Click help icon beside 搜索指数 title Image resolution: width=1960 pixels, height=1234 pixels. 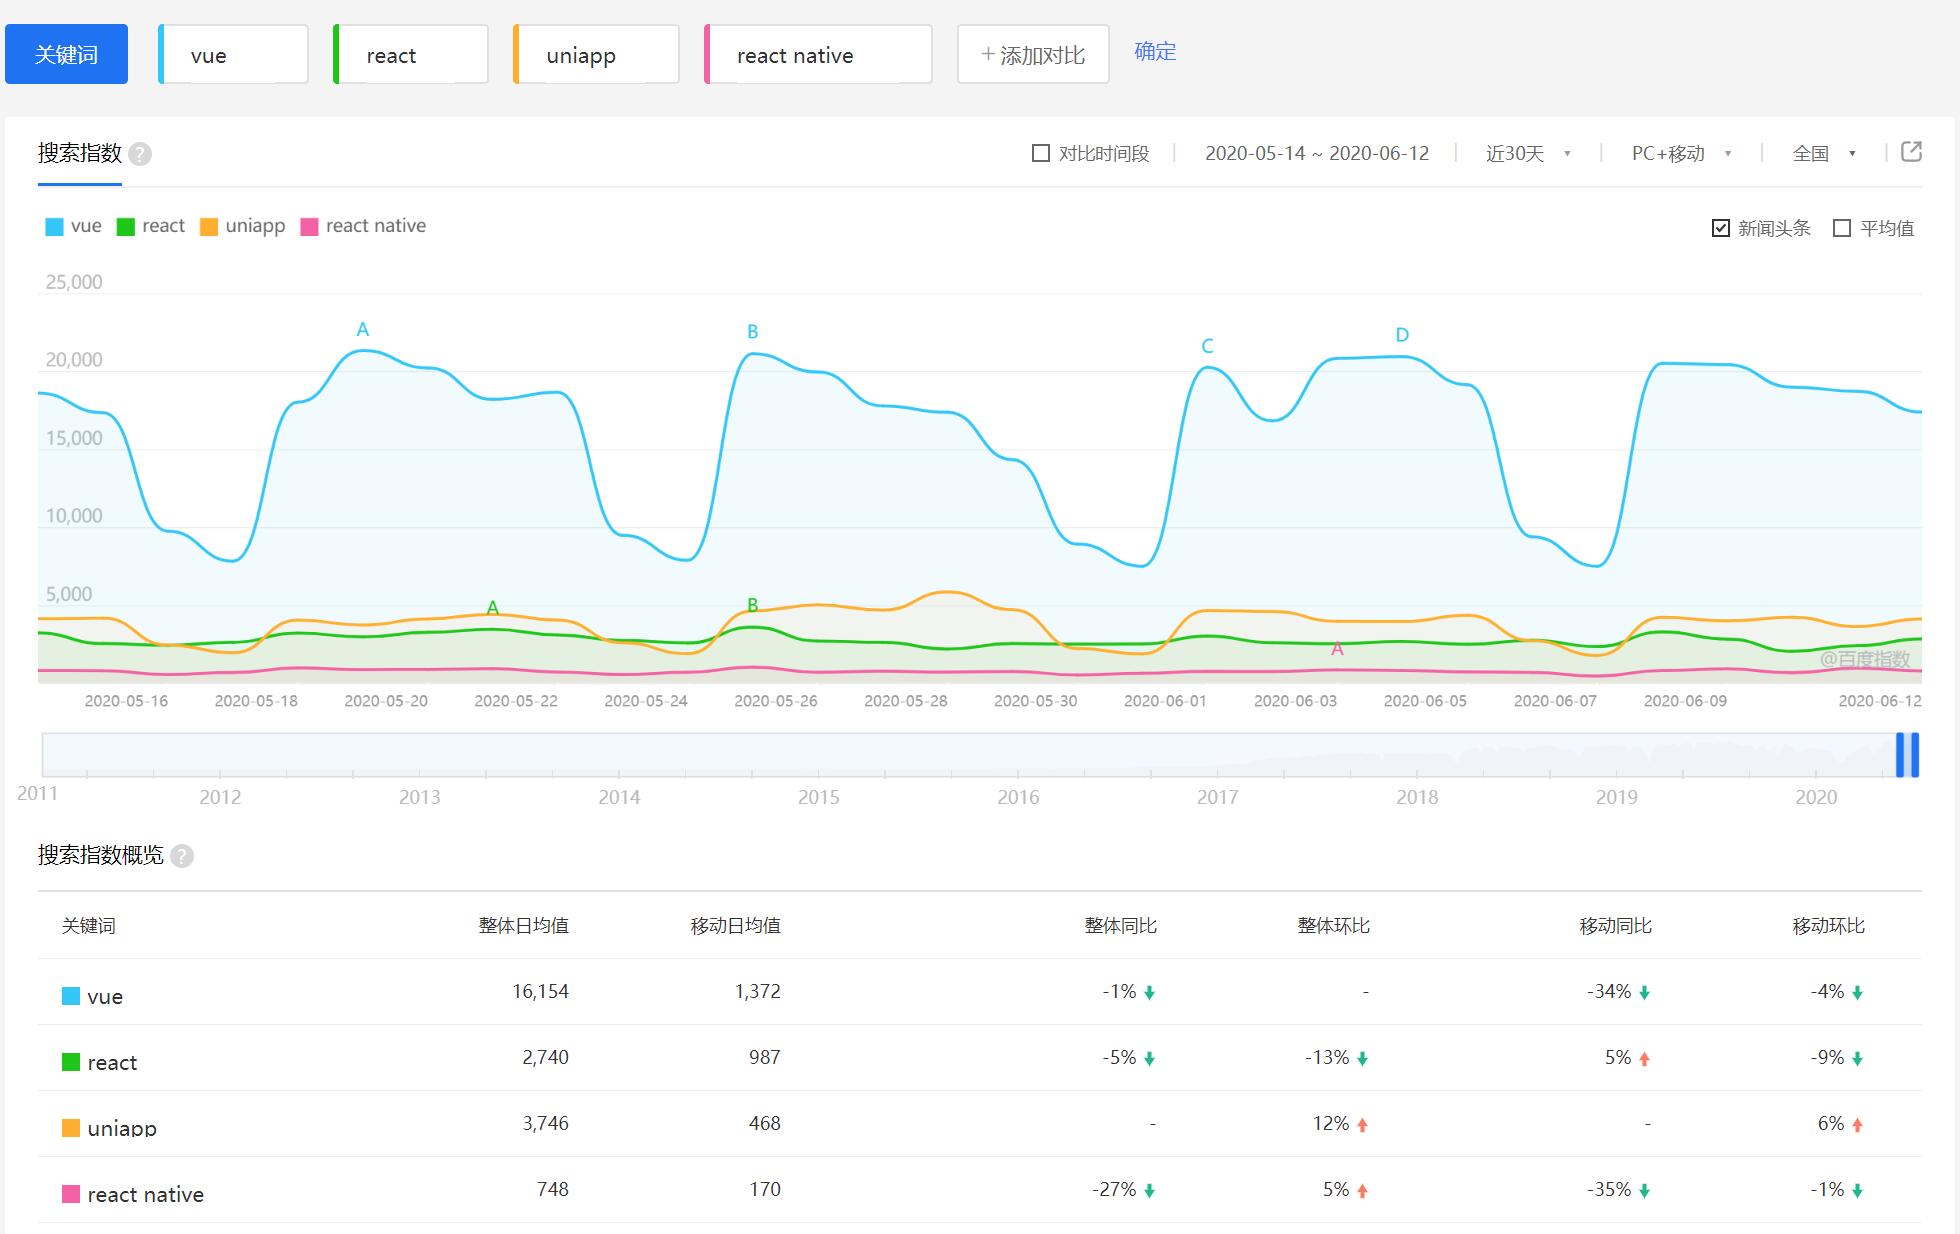click(141, 154)
